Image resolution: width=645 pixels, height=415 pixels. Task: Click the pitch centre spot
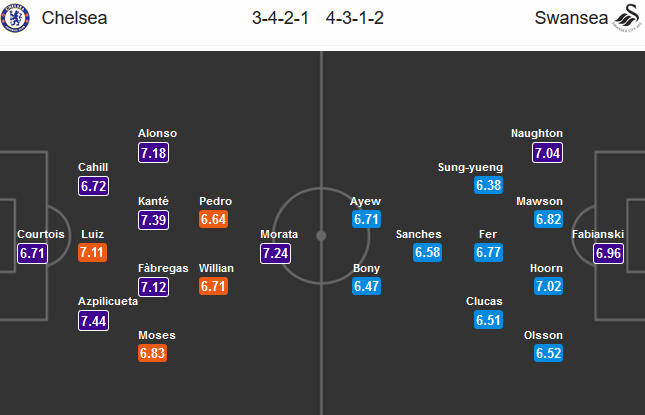321,236
